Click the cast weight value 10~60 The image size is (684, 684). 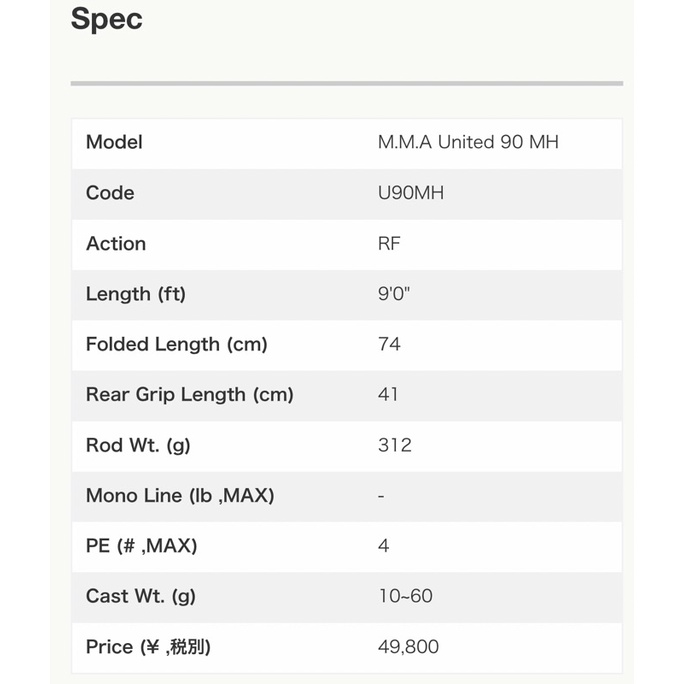[x=405, y=596]
